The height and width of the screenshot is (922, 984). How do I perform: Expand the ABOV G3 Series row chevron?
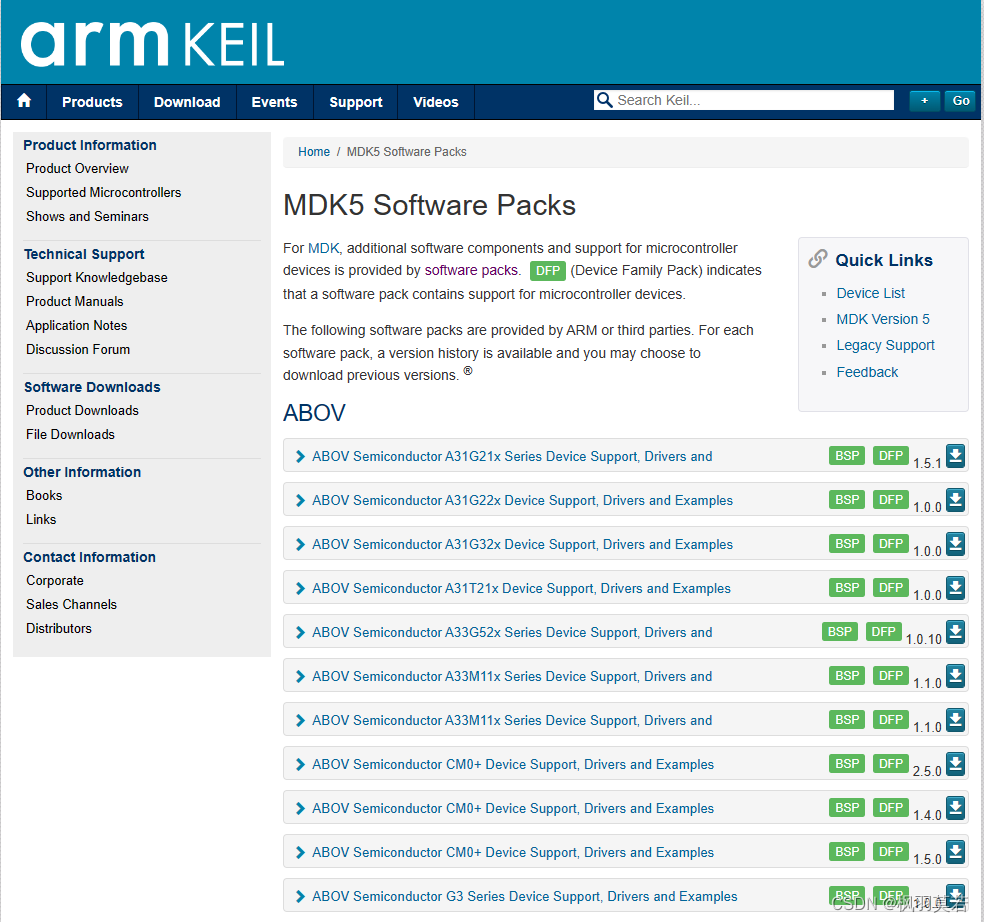300,896
